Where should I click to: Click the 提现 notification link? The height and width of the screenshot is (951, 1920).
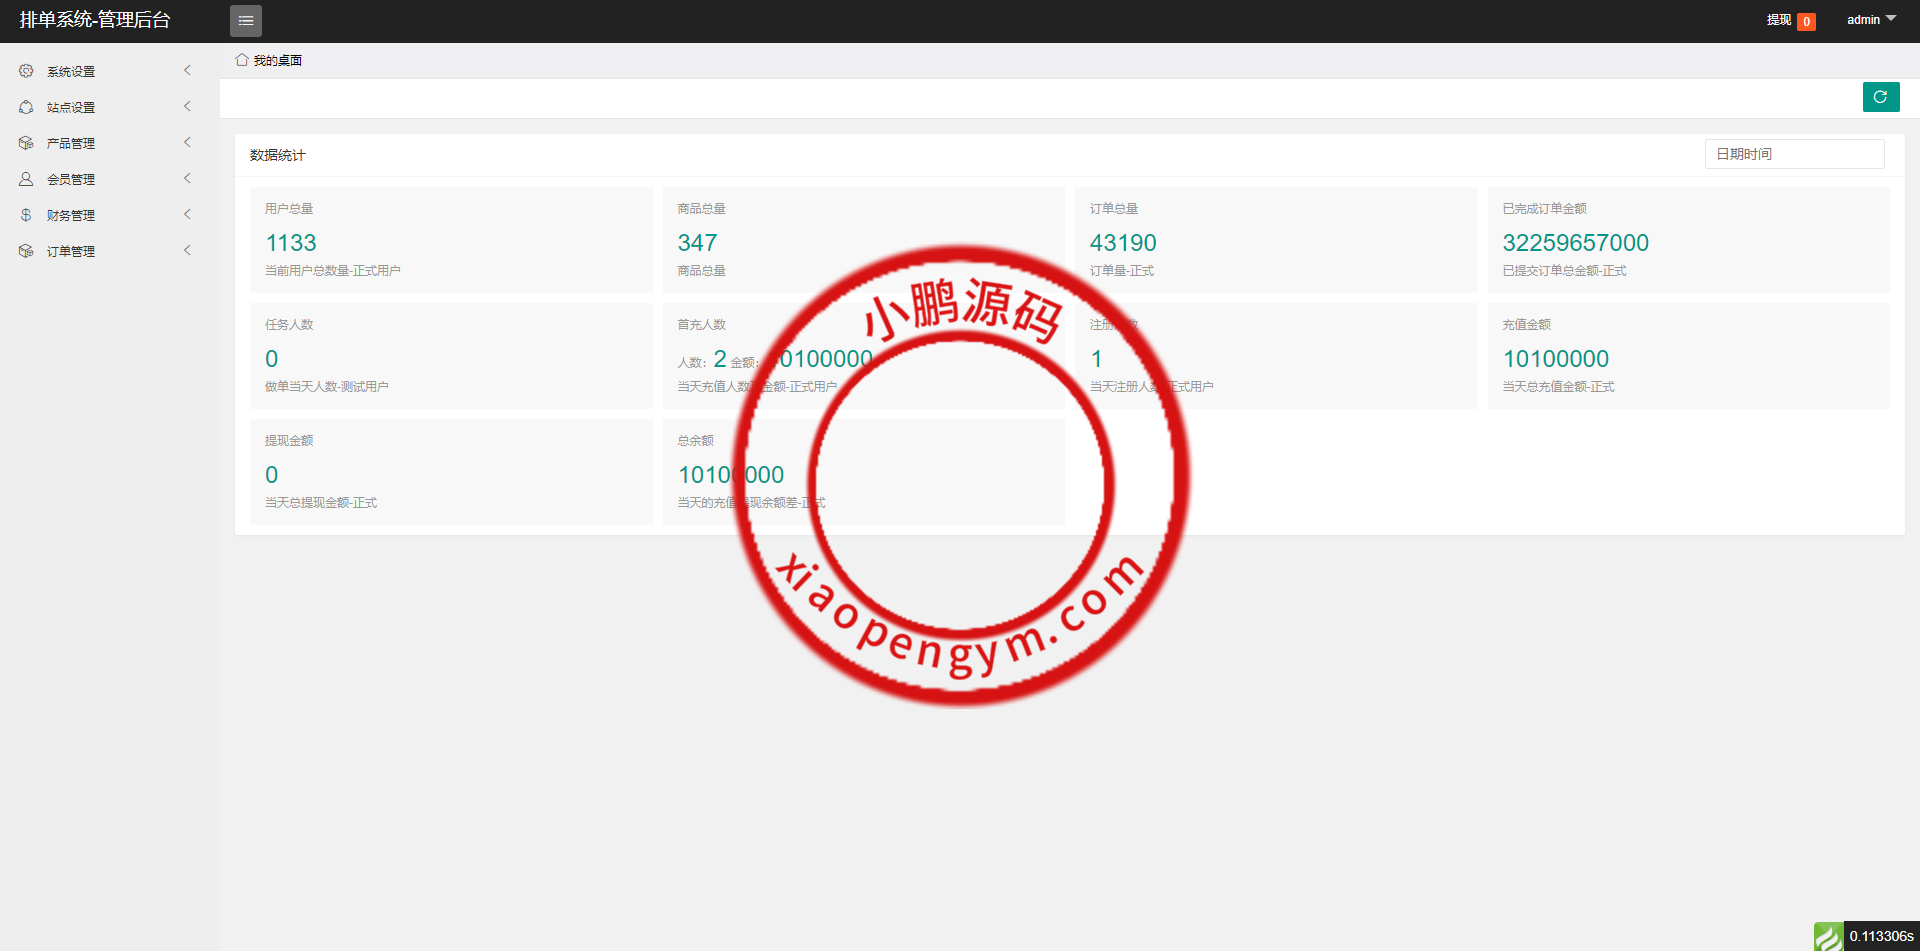point(1778,20)
